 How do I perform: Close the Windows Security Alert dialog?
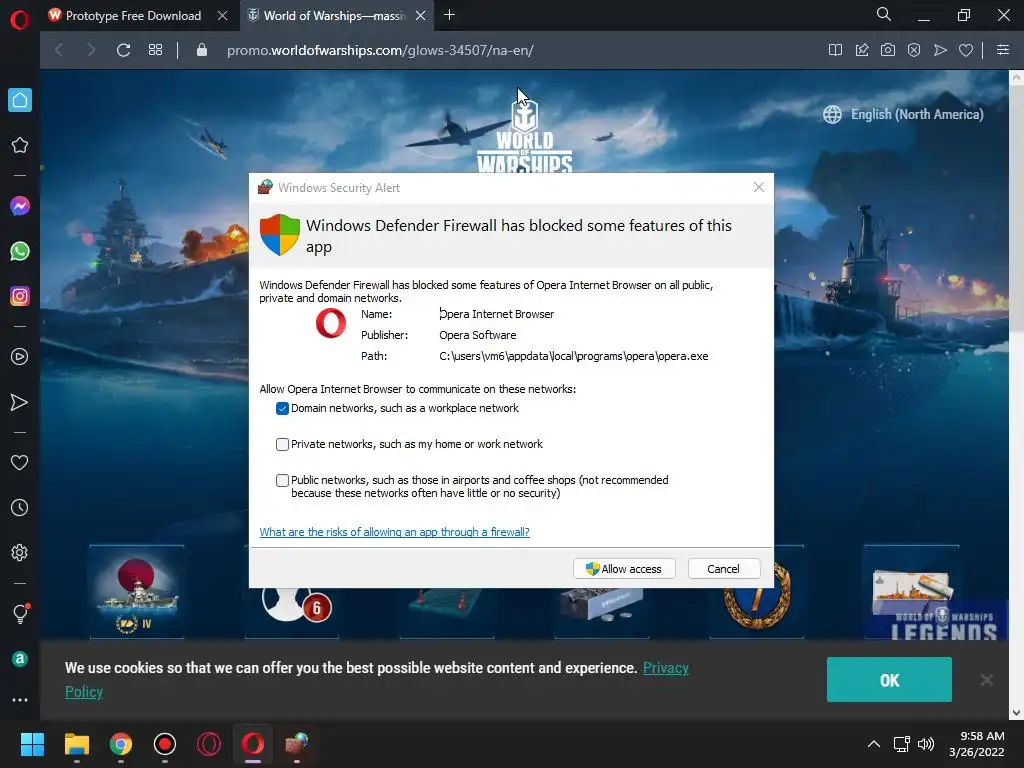(x=758, y=187)
